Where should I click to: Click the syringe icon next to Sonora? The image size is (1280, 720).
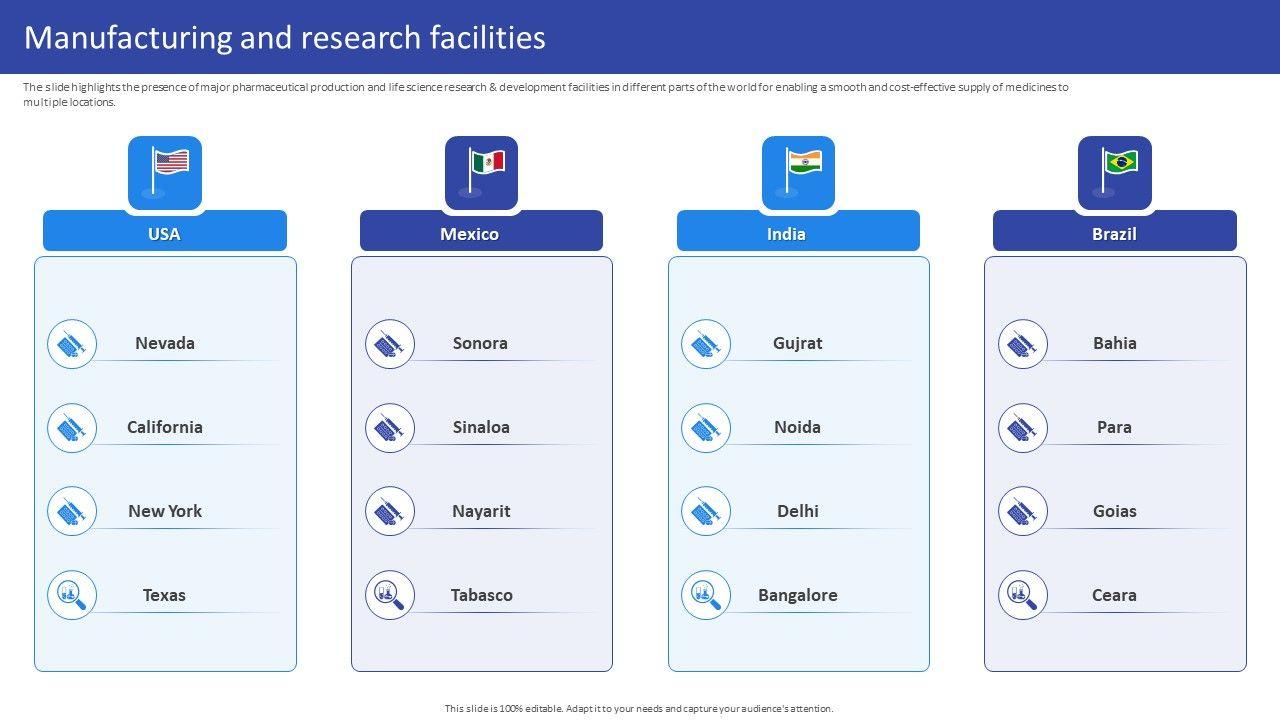point(389,344)
